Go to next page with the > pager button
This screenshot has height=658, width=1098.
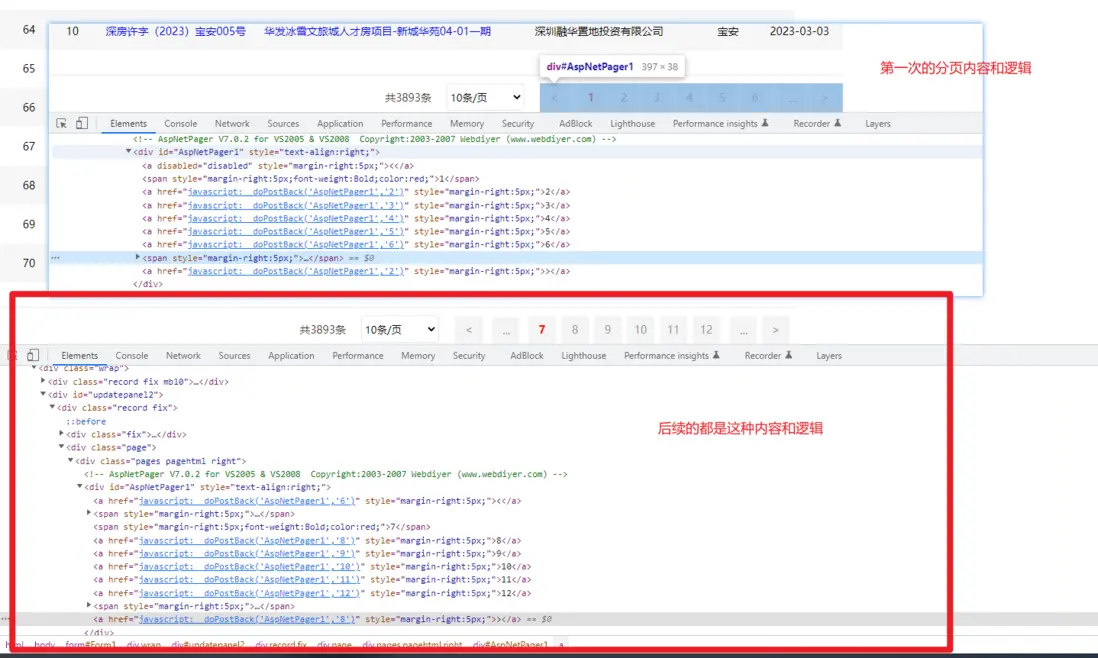click(775, 330)
